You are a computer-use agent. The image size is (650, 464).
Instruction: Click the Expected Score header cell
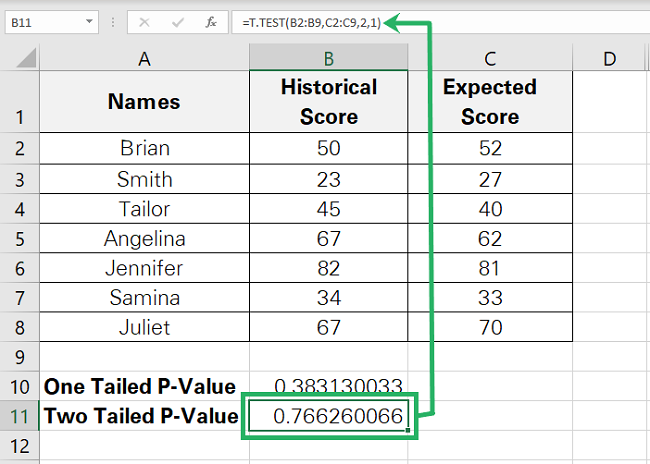[x=489, y=102]
